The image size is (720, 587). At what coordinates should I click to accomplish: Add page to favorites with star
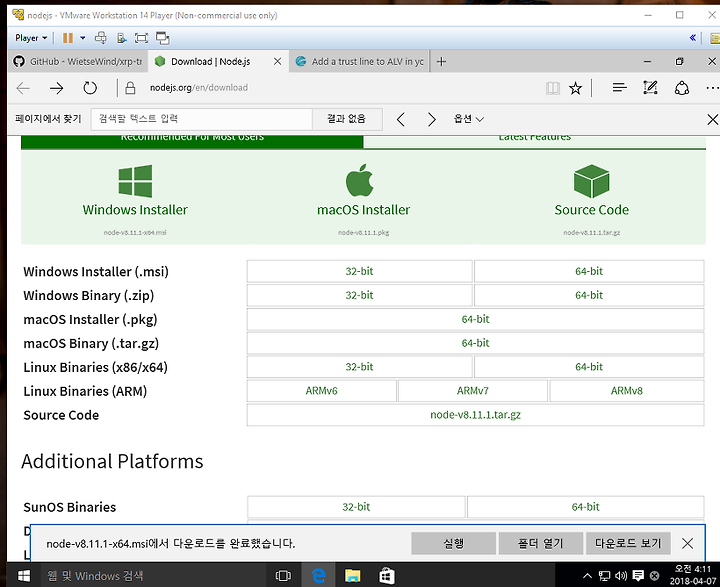[x=575, y=88]
